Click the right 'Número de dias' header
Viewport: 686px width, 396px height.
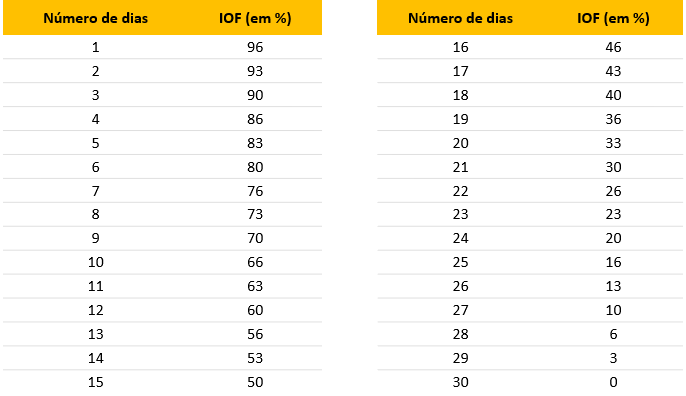(460, 18)
